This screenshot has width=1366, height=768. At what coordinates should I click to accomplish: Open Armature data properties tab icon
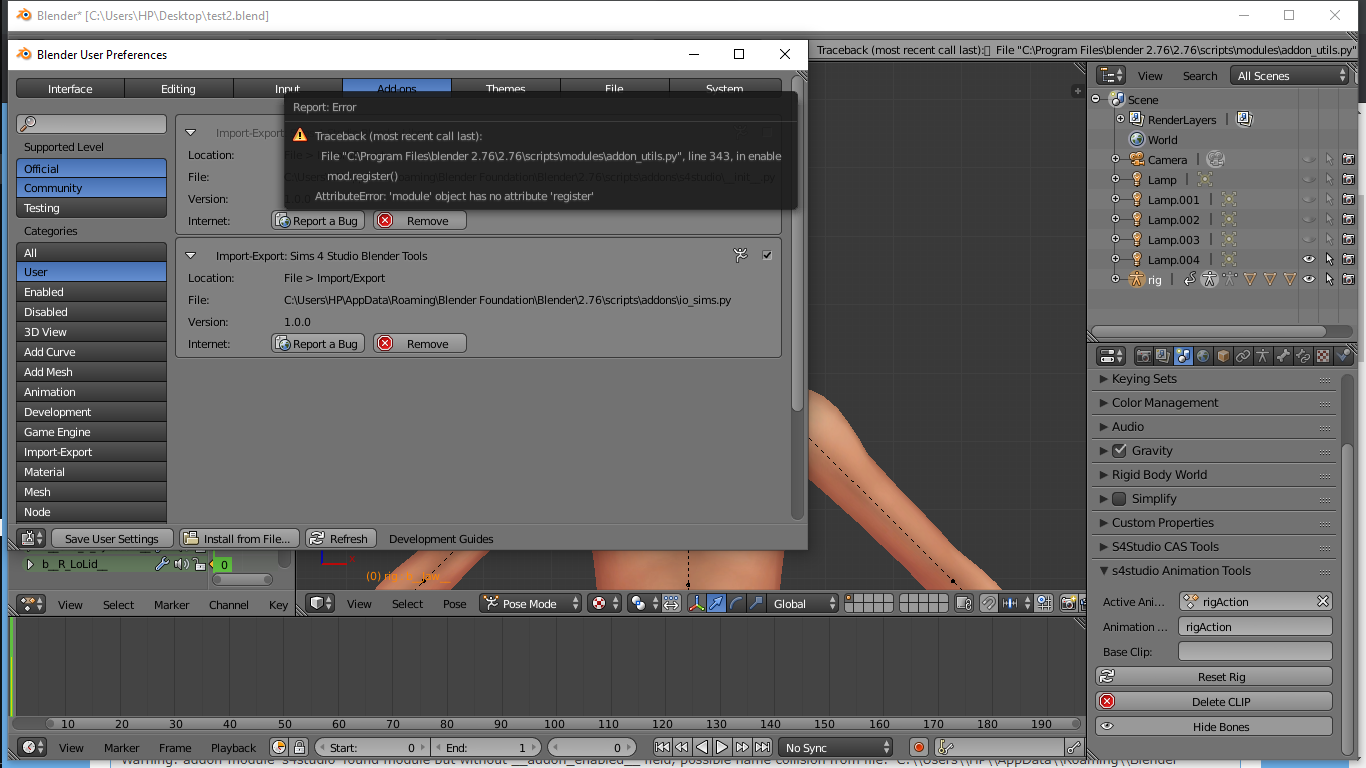point(1263,356)
